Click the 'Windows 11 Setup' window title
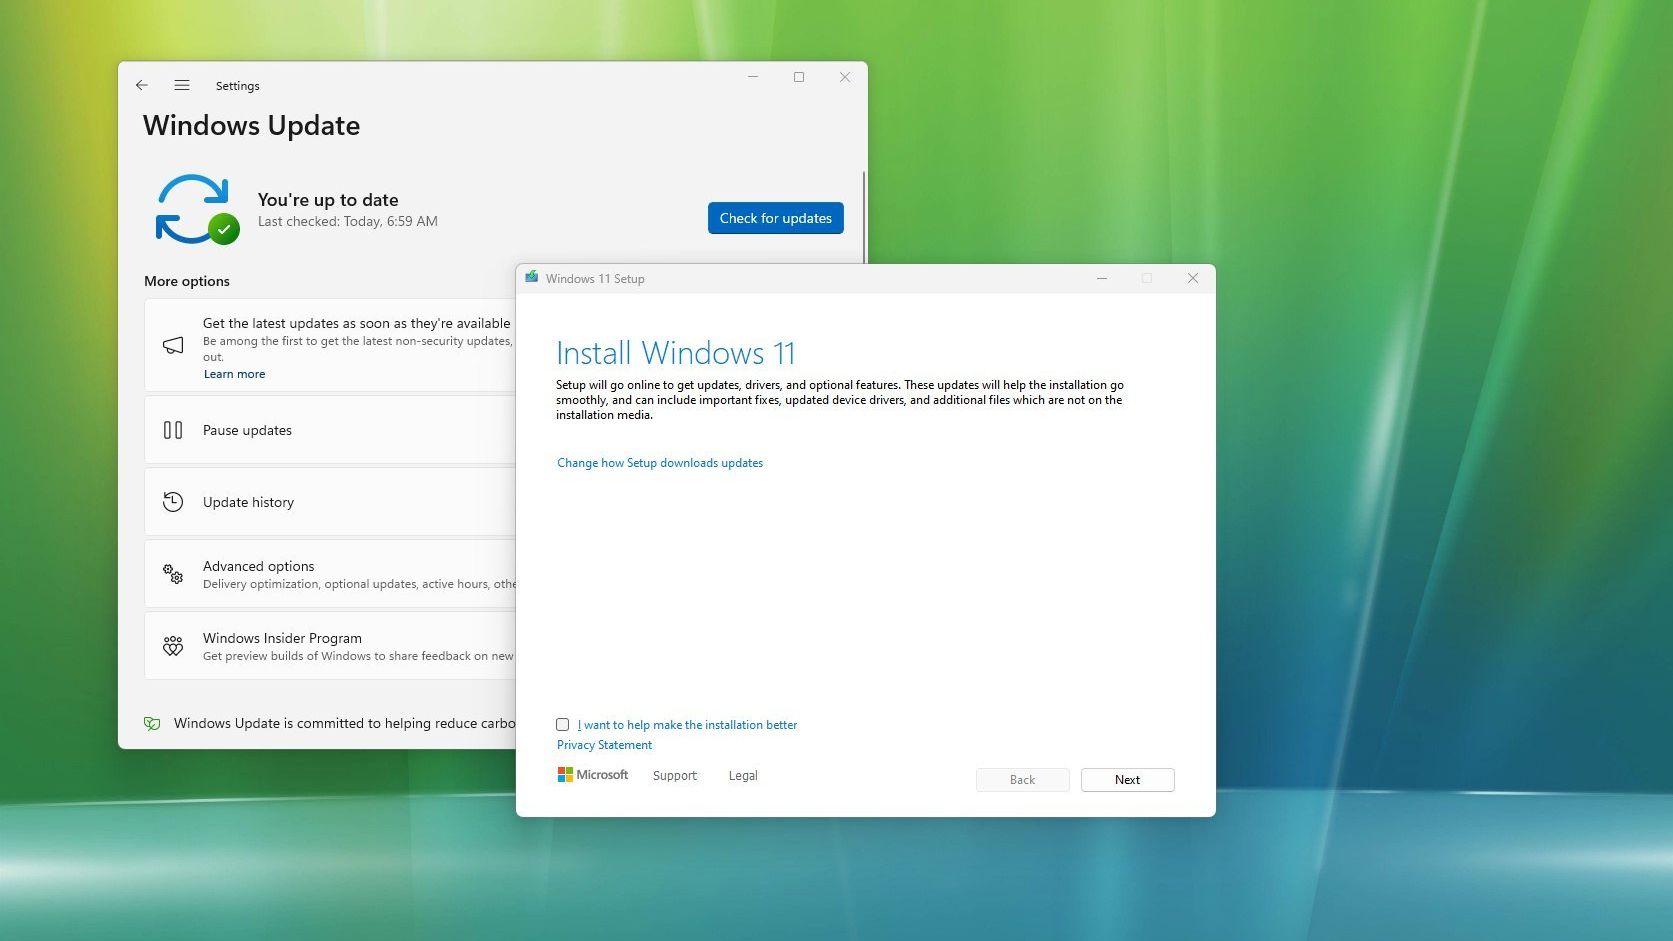Screen dimensions: 1673x941 coord(595,279)
